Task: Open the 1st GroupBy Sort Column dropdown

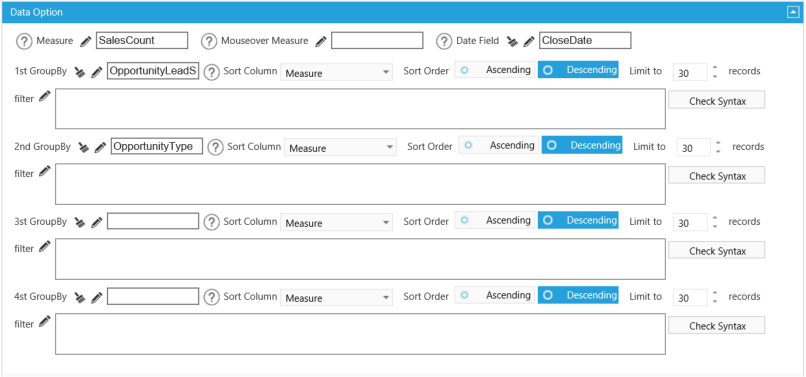Action: click(336, 73)
